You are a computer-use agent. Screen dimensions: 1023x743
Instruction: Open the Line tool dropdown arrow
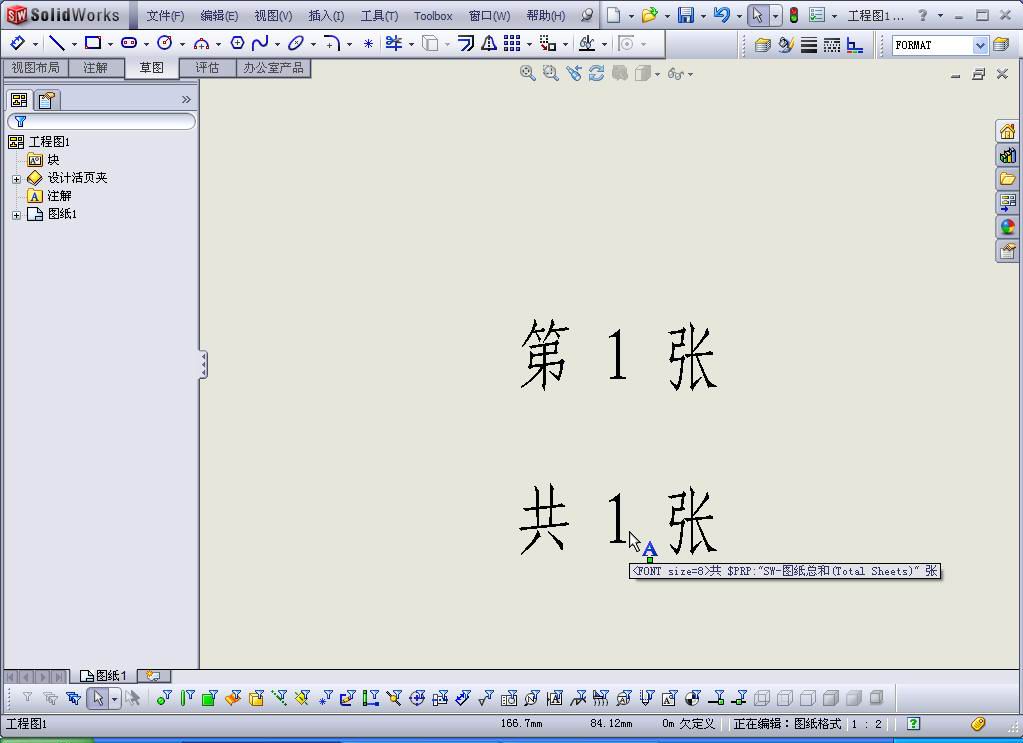tap(74, 44)
